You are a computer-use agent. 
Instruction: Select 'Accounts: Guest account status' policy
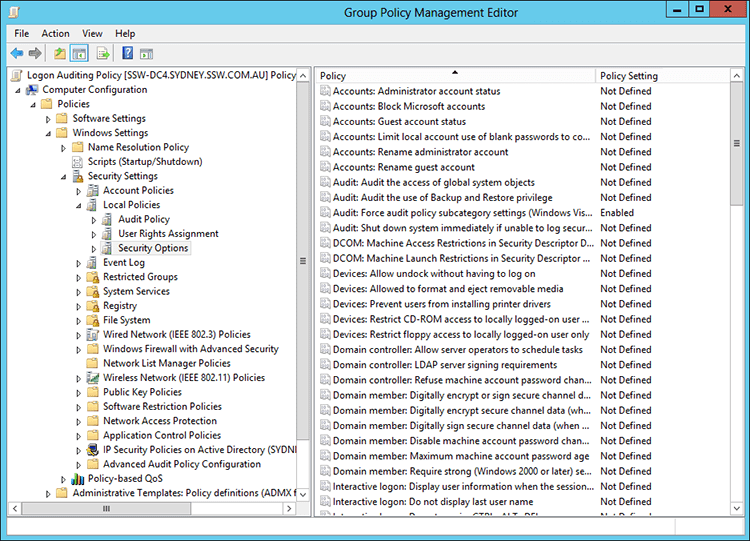pos(399,122)
